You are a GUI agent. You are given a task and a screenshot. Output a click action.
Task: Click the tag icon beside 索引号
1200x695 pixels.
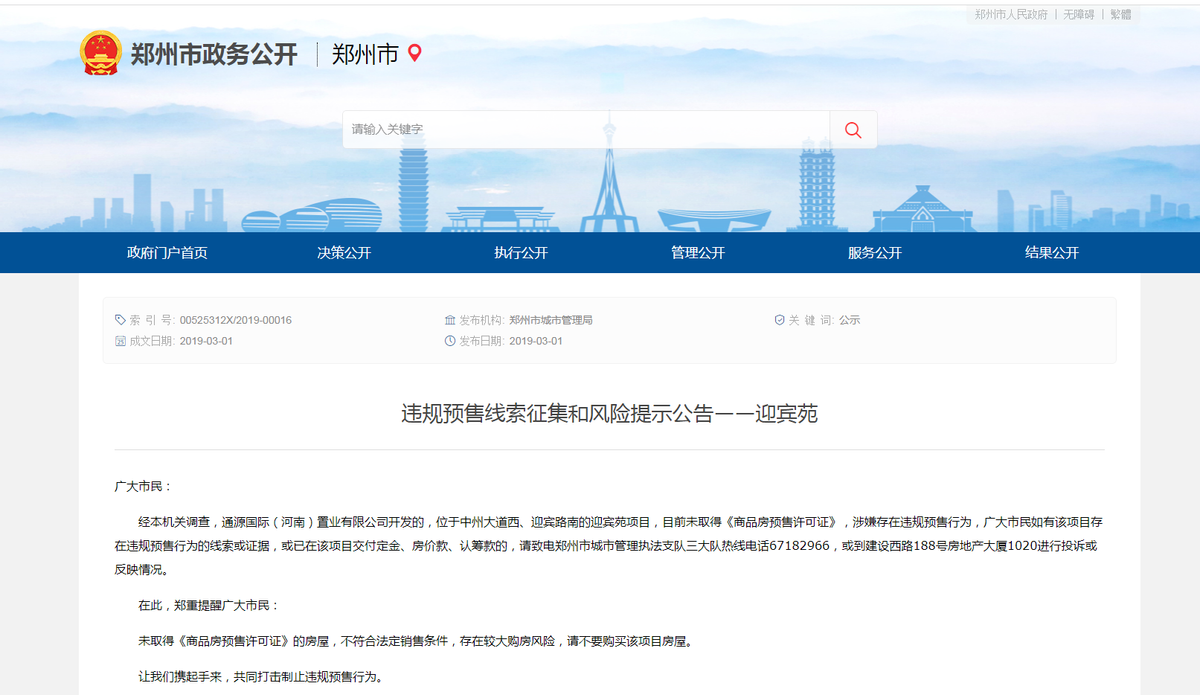coord(121,320)
